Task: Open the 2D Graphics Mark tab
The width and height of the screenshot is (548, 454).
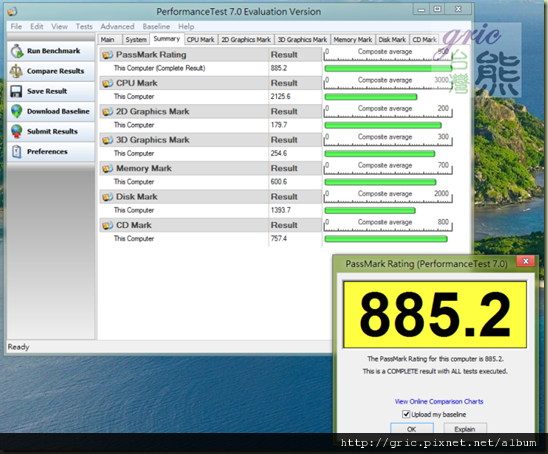Action: coord(246,39)
